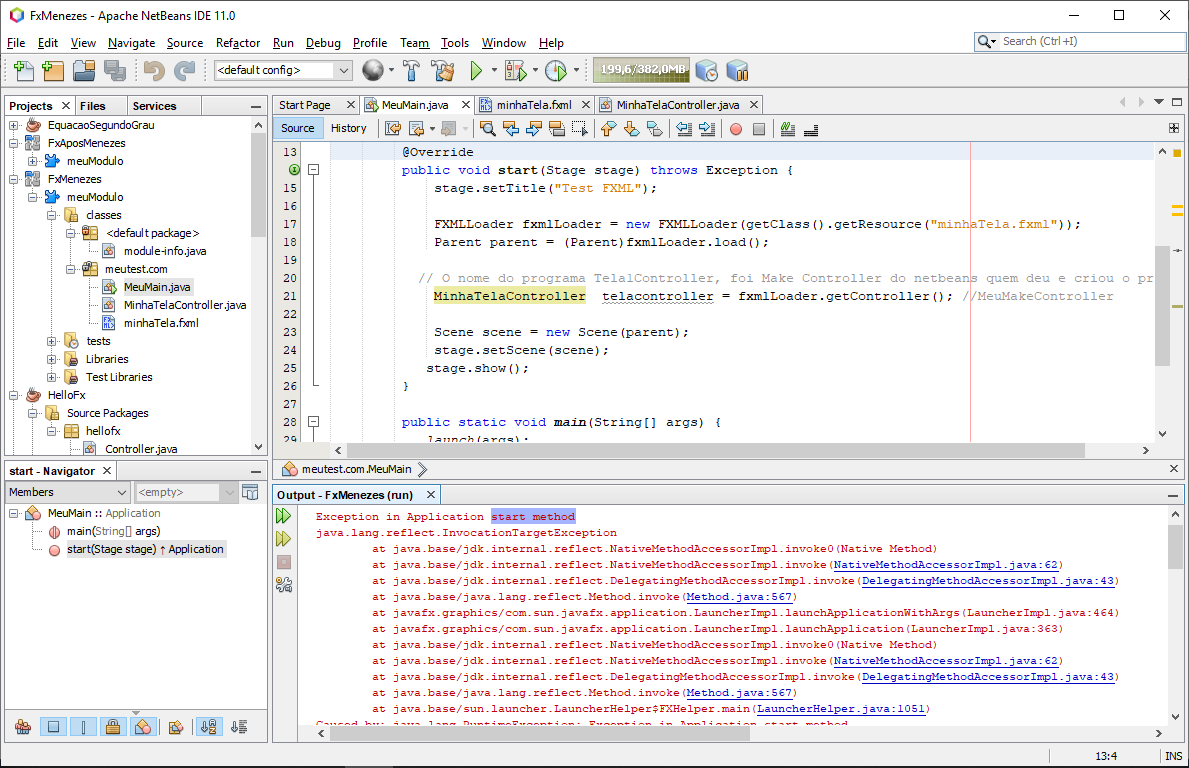Jump to Next Bookmark icon
The height and width of the screenshot is (768, 1189).
(x=632, y=129)
